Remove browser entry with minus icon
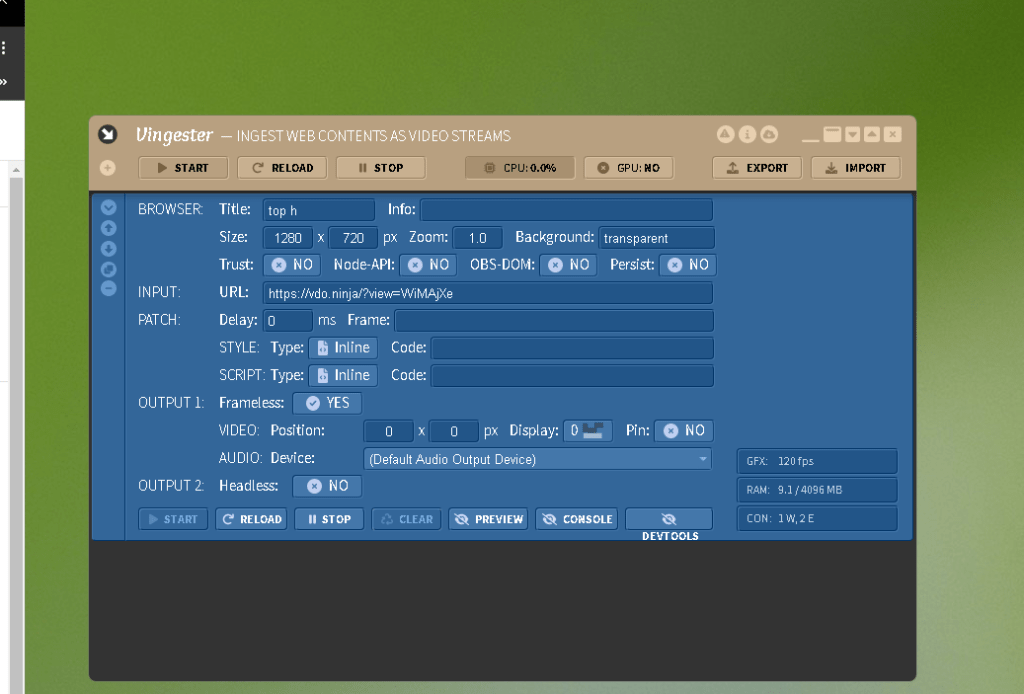The image size is (1024, 694). [x=108, y=288]
